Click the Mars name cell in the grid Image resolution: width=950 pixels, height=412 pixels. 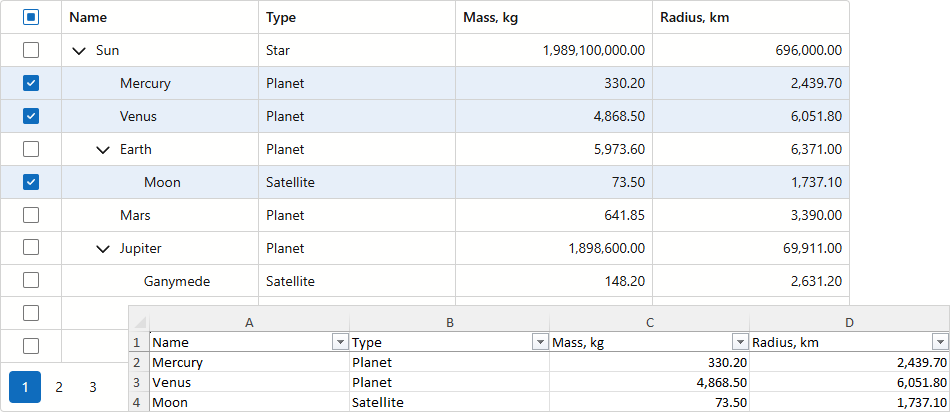(160, 215)
